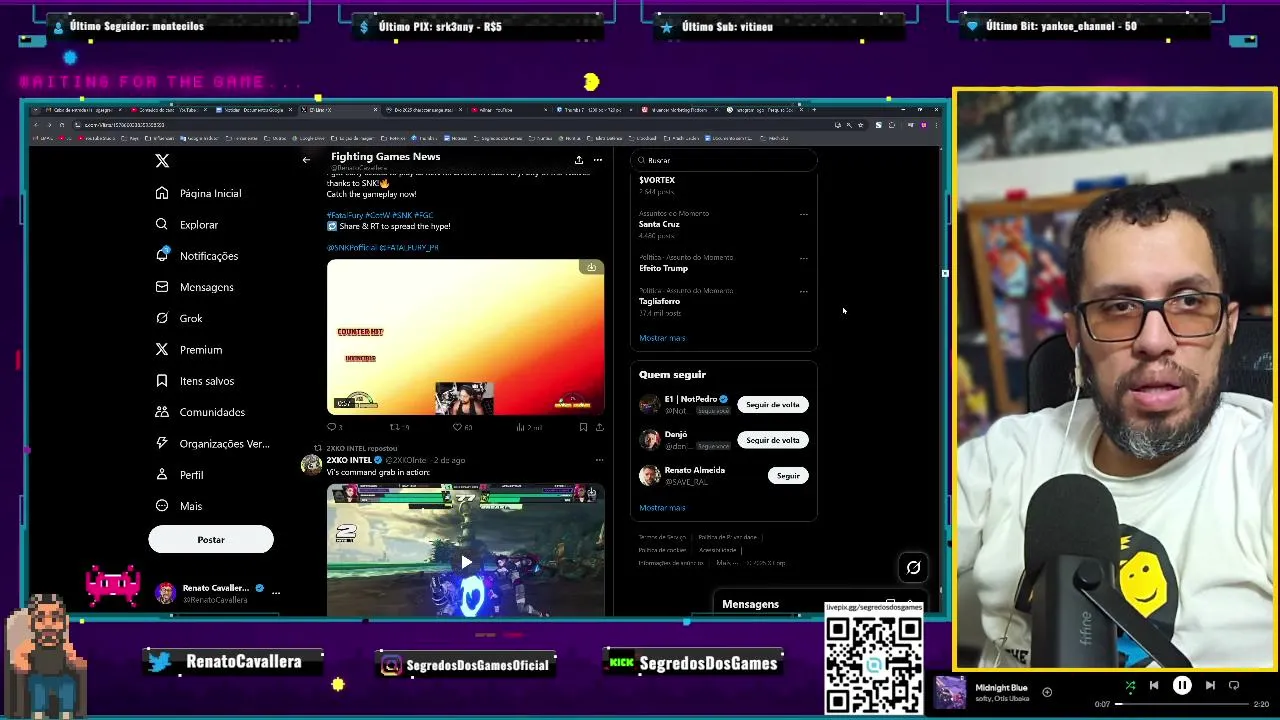Viewport: 1280px width, 720px height.
Task: Click Seguir de volta for E1 | NotPedro
Action: [x=773, y=405]
